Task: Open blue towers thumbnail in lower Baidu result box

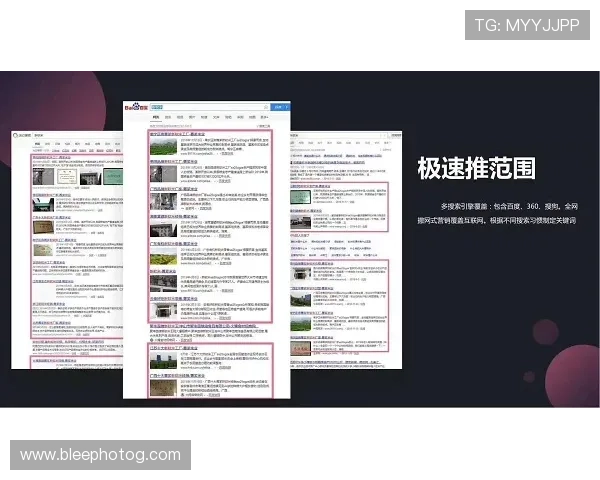Action: pos(163,361)
